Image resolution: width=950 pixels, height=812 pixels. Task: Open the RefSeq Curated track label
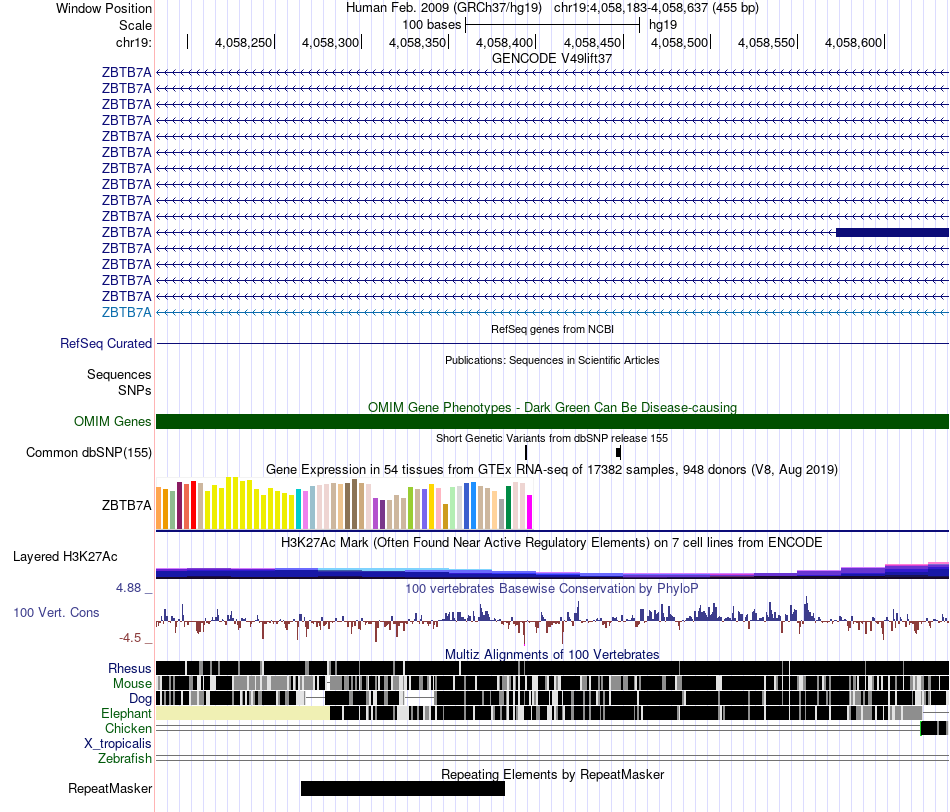pyautogui.click(x=106, y=344)
